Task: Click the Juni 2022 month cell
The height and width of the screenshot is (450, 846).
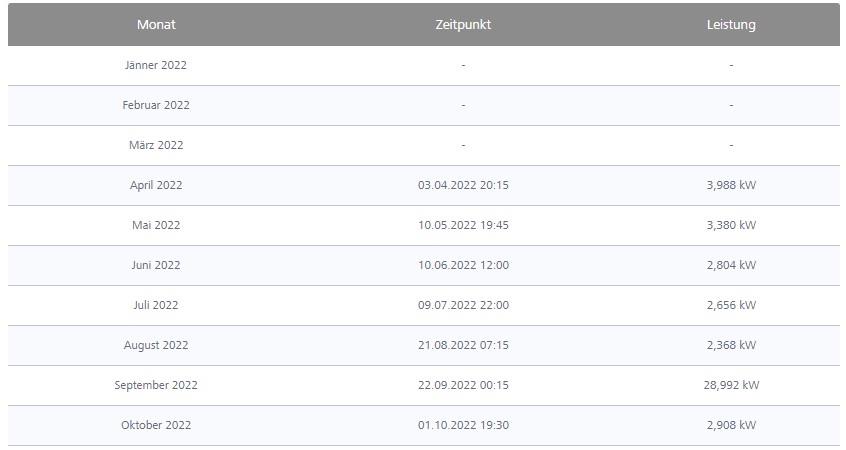Action: (156, 265)
